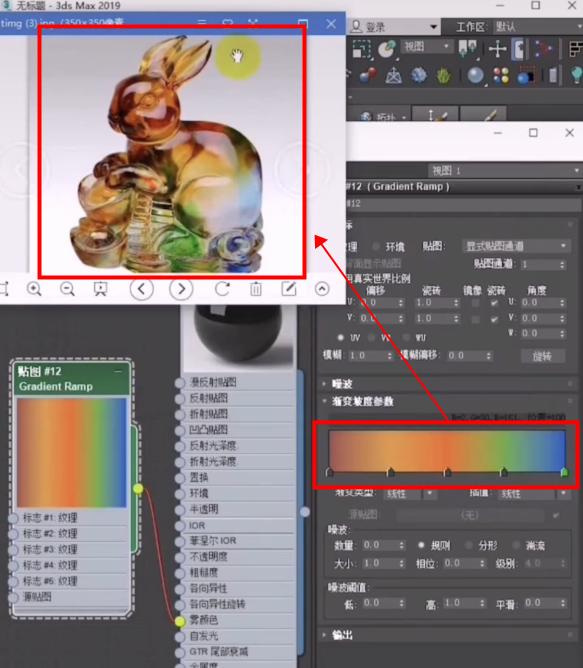Click the 视图 coordinate dropdown in the toolbar
This screenshot has width=583, height=668.
coord(426,46)
